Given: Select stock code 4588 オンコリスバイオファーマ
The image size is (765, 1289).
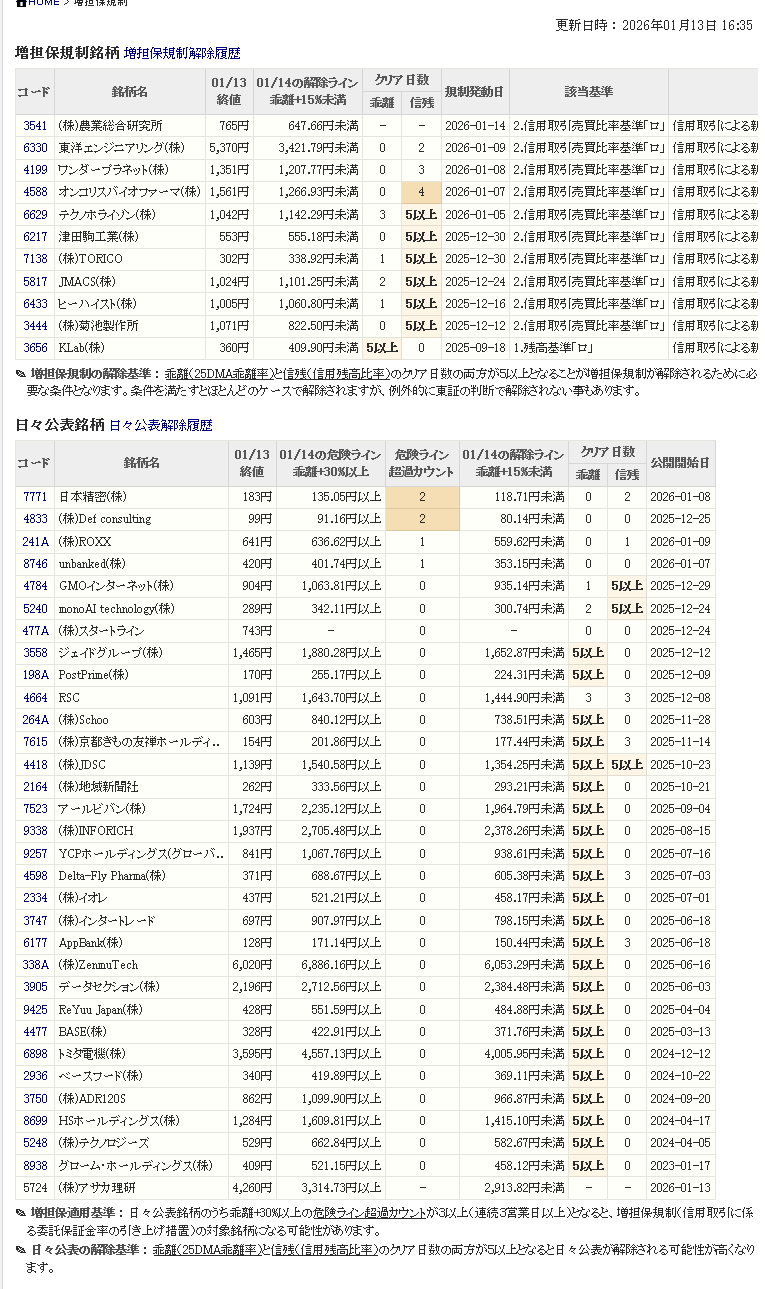Looking at the screenshot, I should pyautogui.click(x=35, y=192).
